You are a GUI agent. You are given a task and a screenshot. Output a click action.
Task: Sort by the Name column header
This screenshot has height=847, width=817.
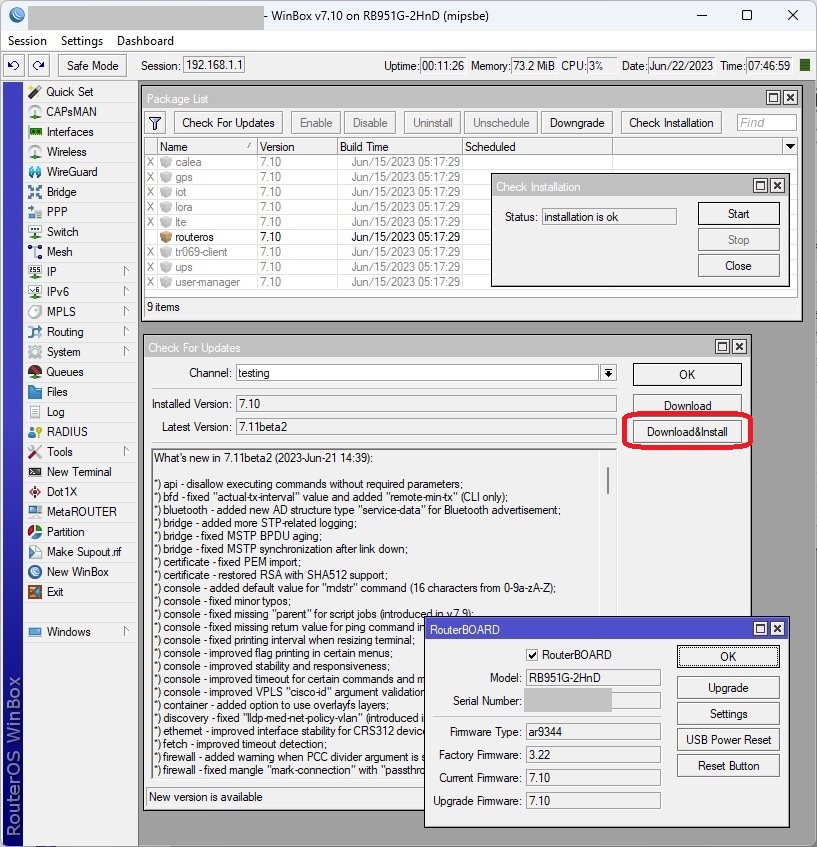coord(207,146)
